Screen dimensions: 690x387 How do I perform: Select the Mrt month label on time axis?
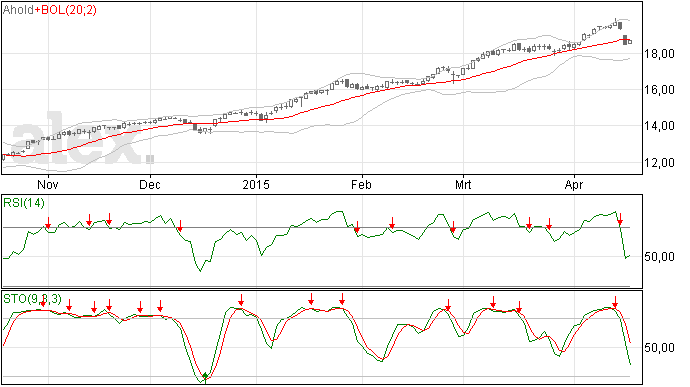tap(463, 184)
